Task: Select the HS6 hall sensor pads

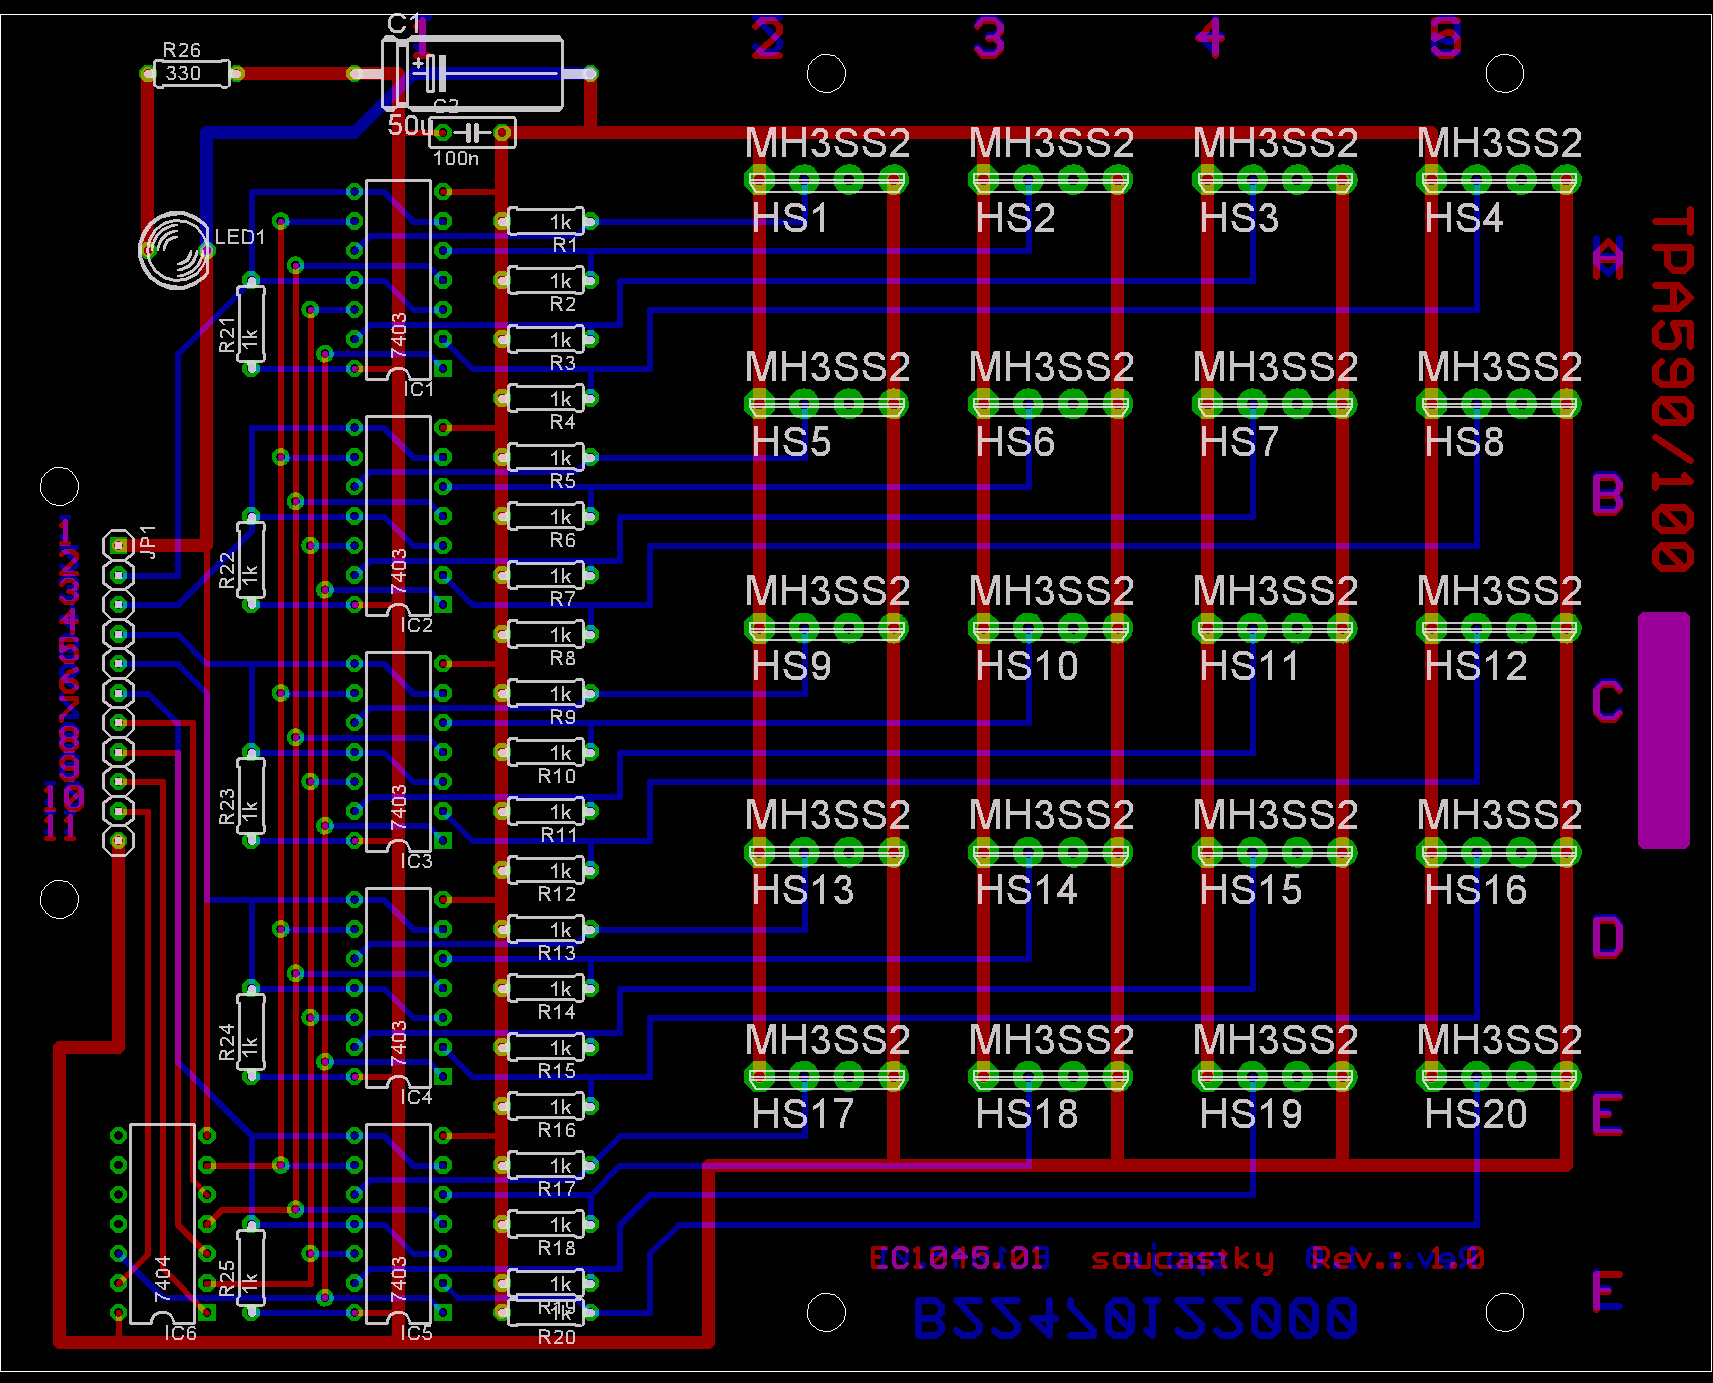Action: tap(1050, 405)
